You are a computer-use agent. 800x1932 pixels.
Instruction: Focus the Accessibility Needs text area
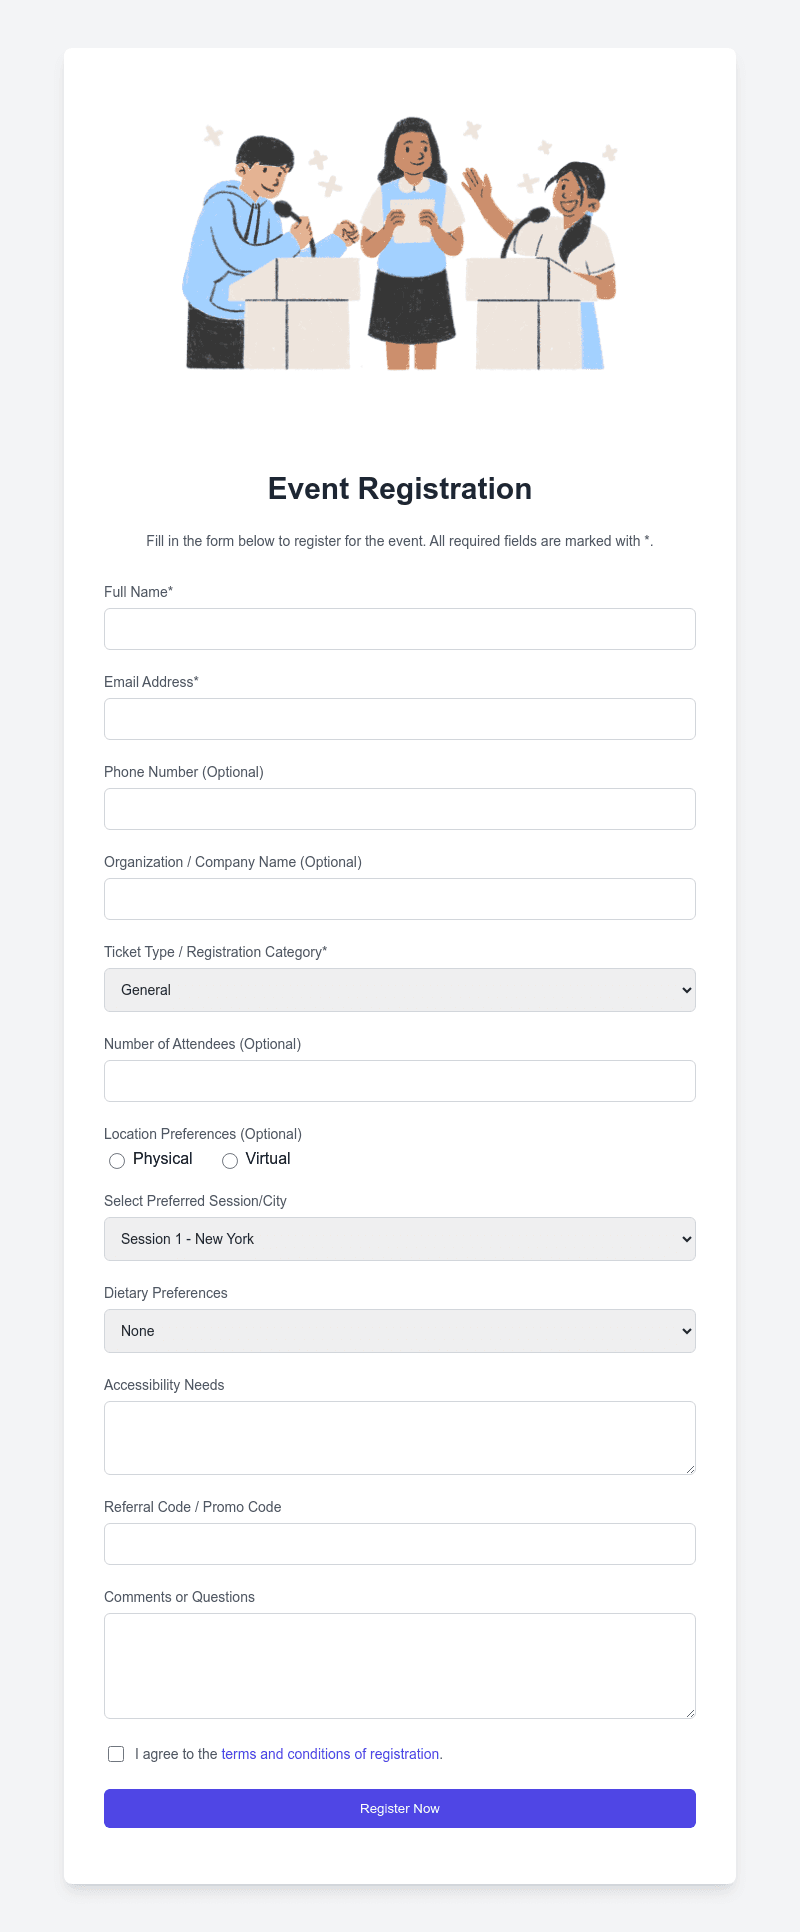coord(399,1437)
